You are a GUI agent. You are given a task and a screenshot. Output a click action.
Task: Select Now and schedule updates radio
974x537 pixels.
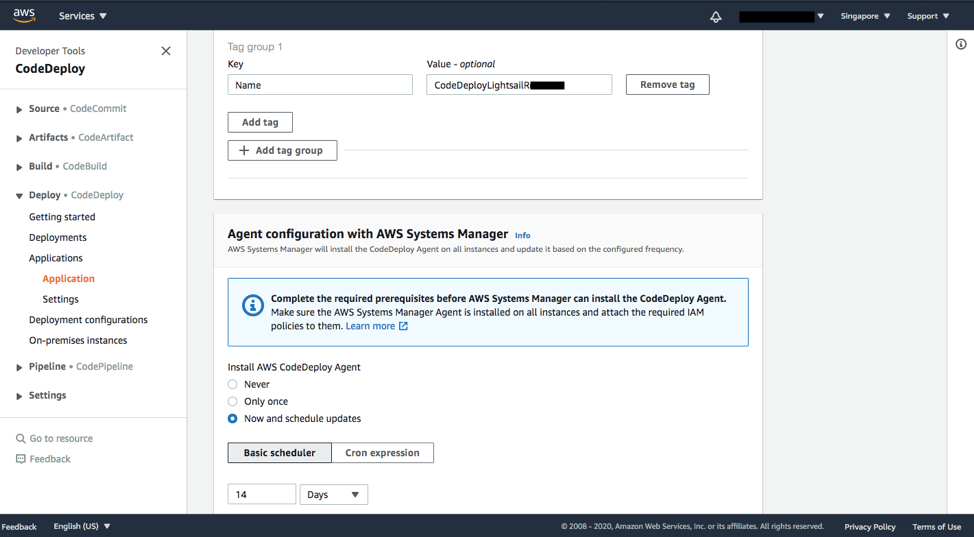click(232, 419)
